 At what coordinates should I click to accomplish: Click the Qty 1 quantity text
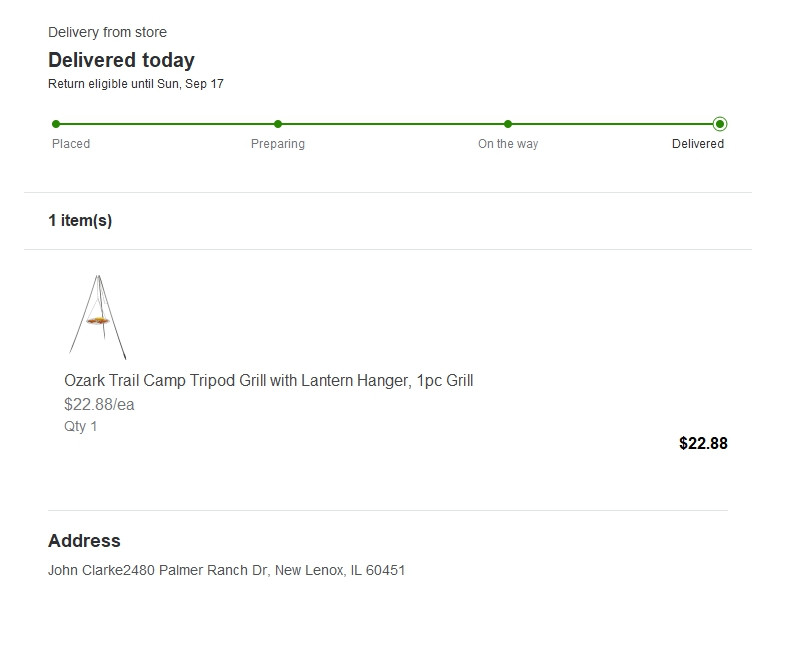[81, 427]
